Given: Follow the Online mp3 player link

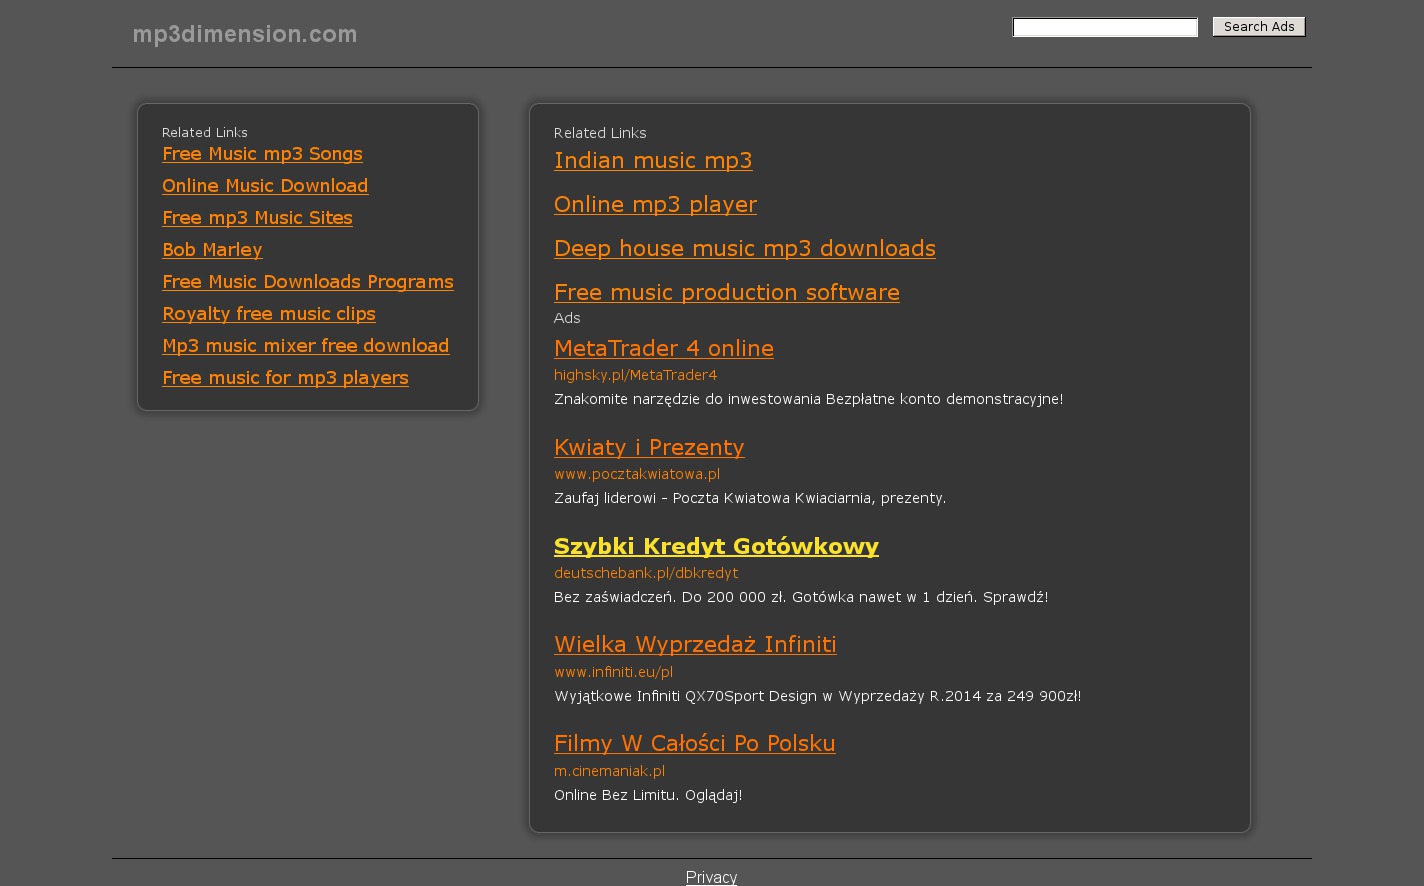Looking at the screenshot, I should [x=655, y=204].
